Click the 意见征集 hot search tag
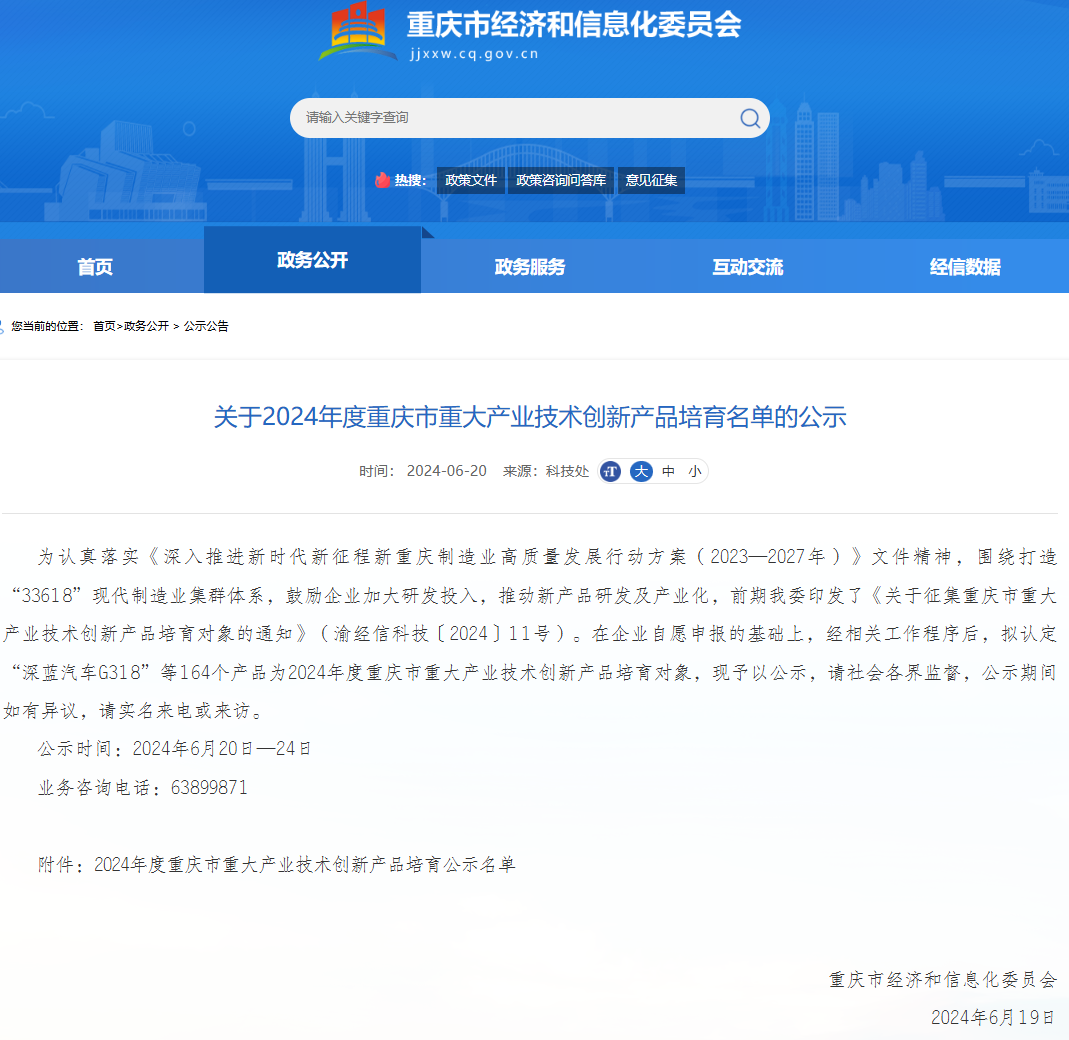This screenshot has height=1040, width=1069. tap(651, 181)
